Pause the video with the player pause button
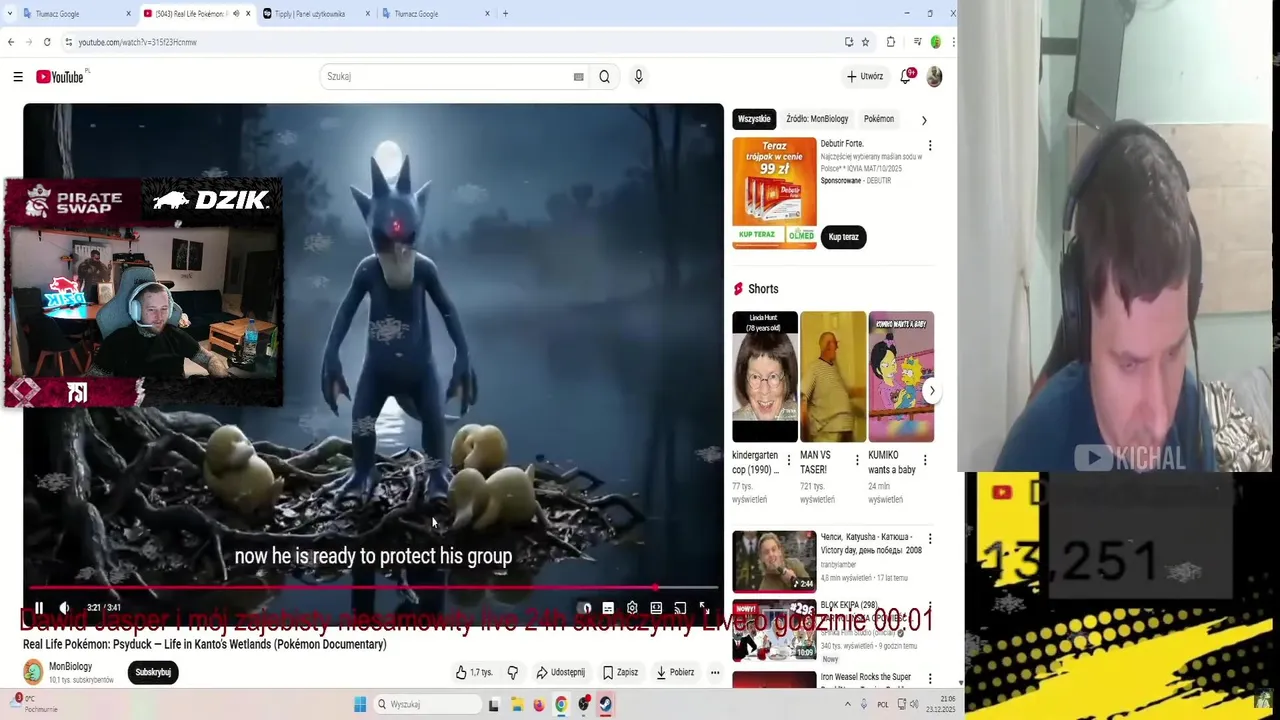Image resolution: width=1280 pixels, height=720 pixels. click(x=39, y=608)
